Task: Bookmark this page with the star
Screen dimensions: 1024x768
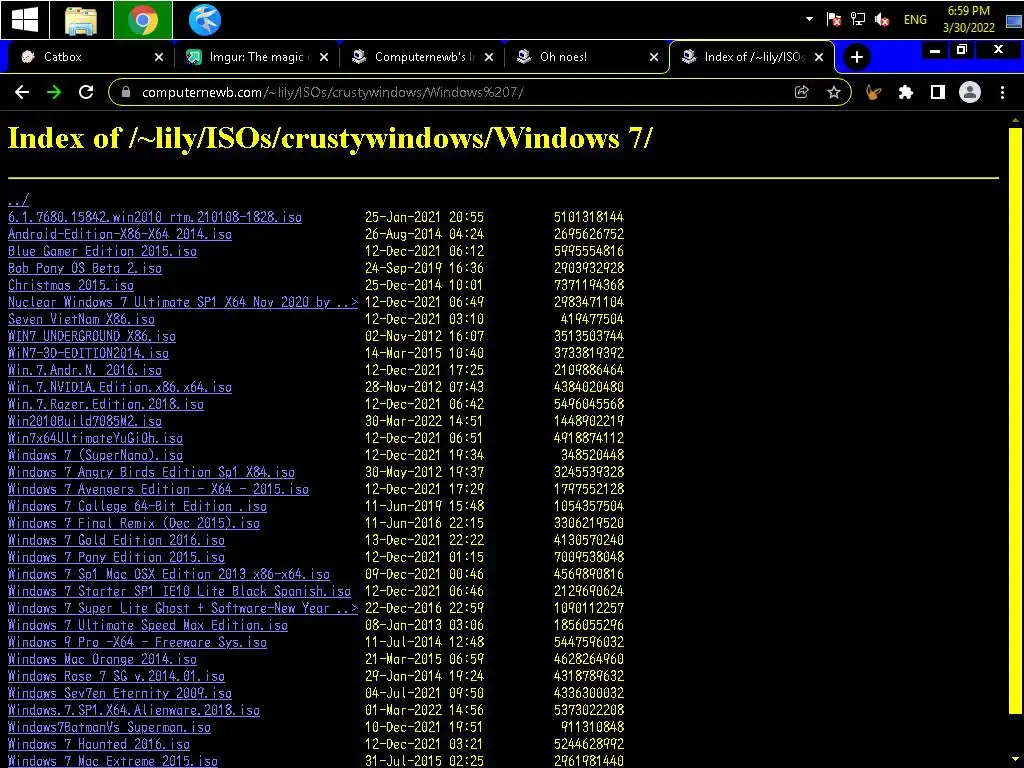Action: (833, 92)
